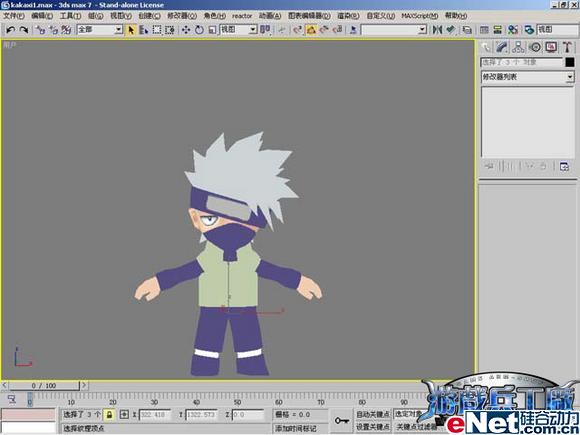Open the Edit Named Selection Sets tool

(x=353, y=30)
